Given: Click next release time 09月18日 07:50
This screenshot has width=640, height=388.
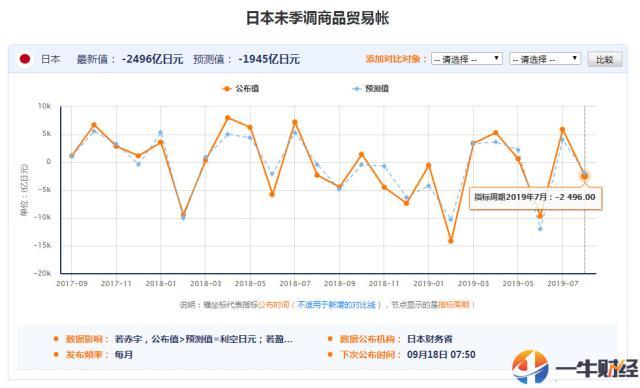Looking at the screenshot, I should tap(441, 355).
